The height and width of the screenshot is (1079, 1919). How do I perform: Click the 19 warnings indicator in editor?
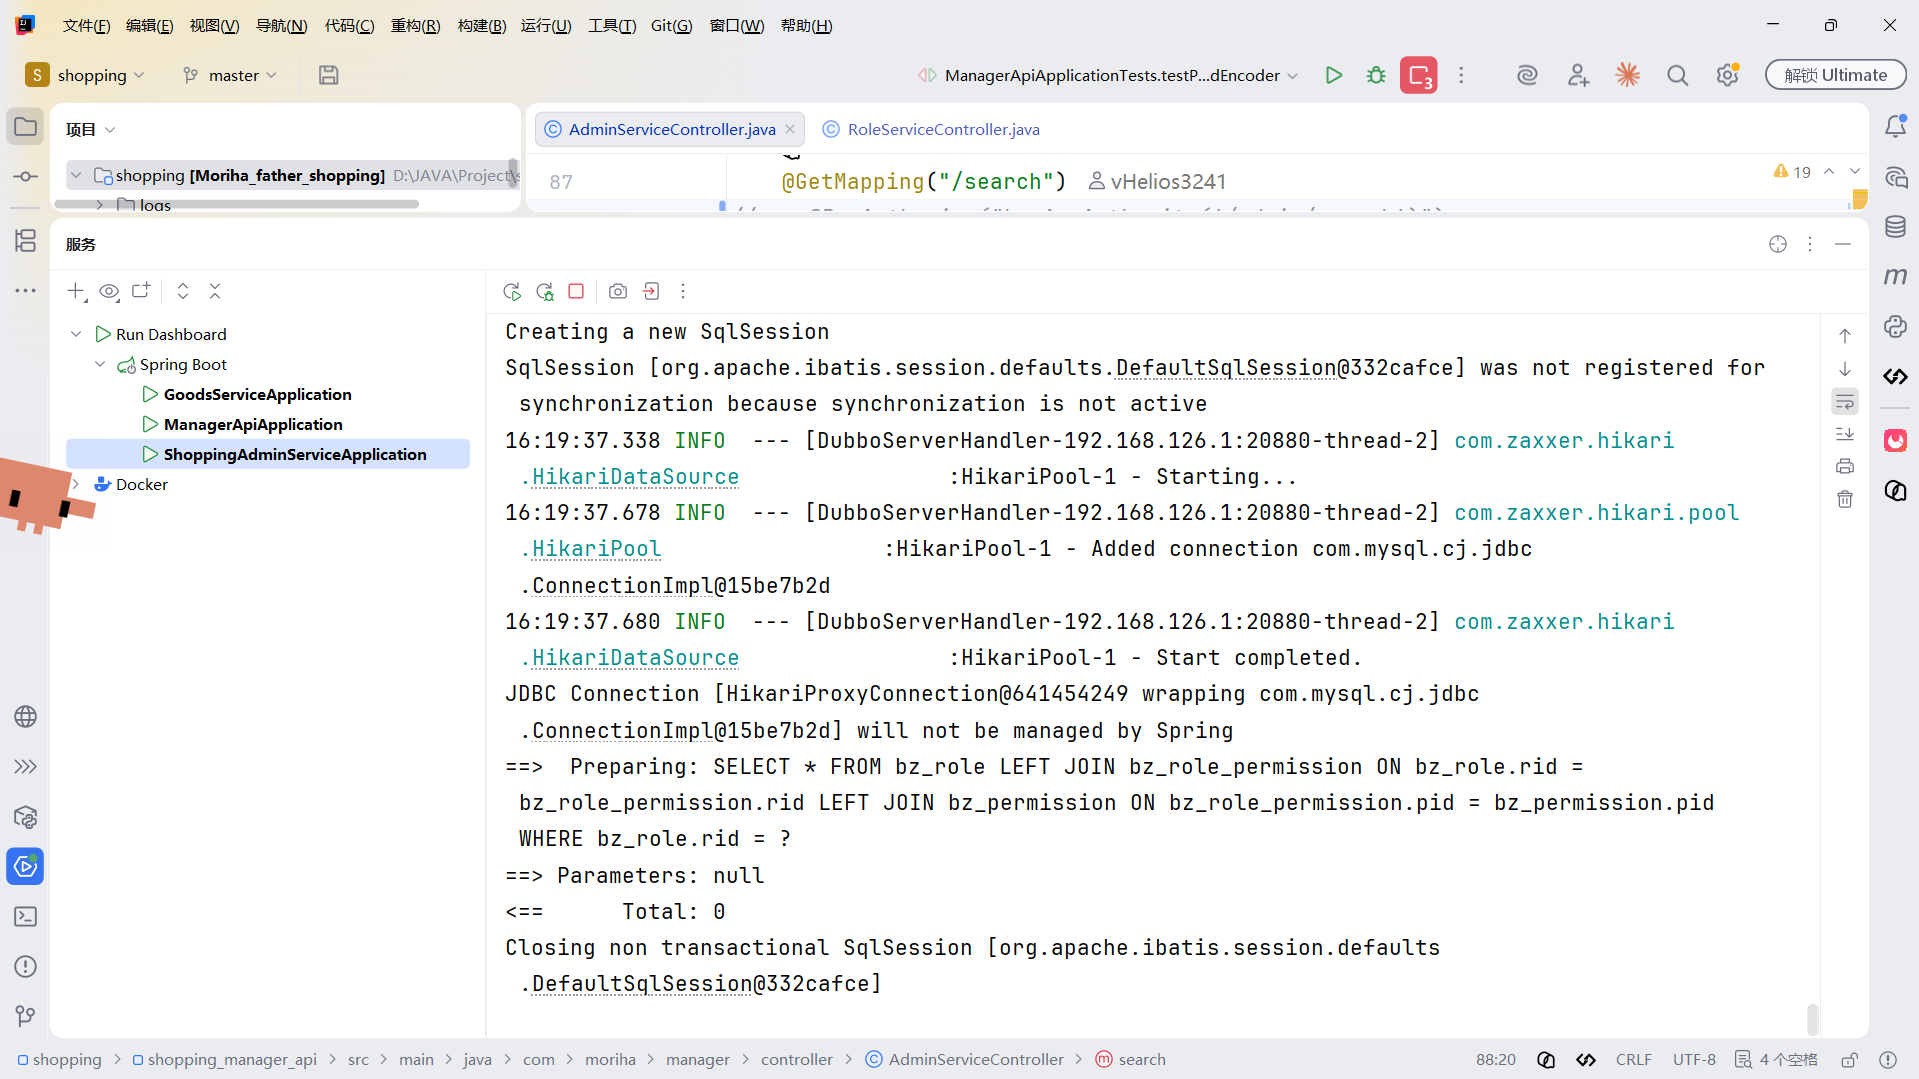click(1792, 172)
